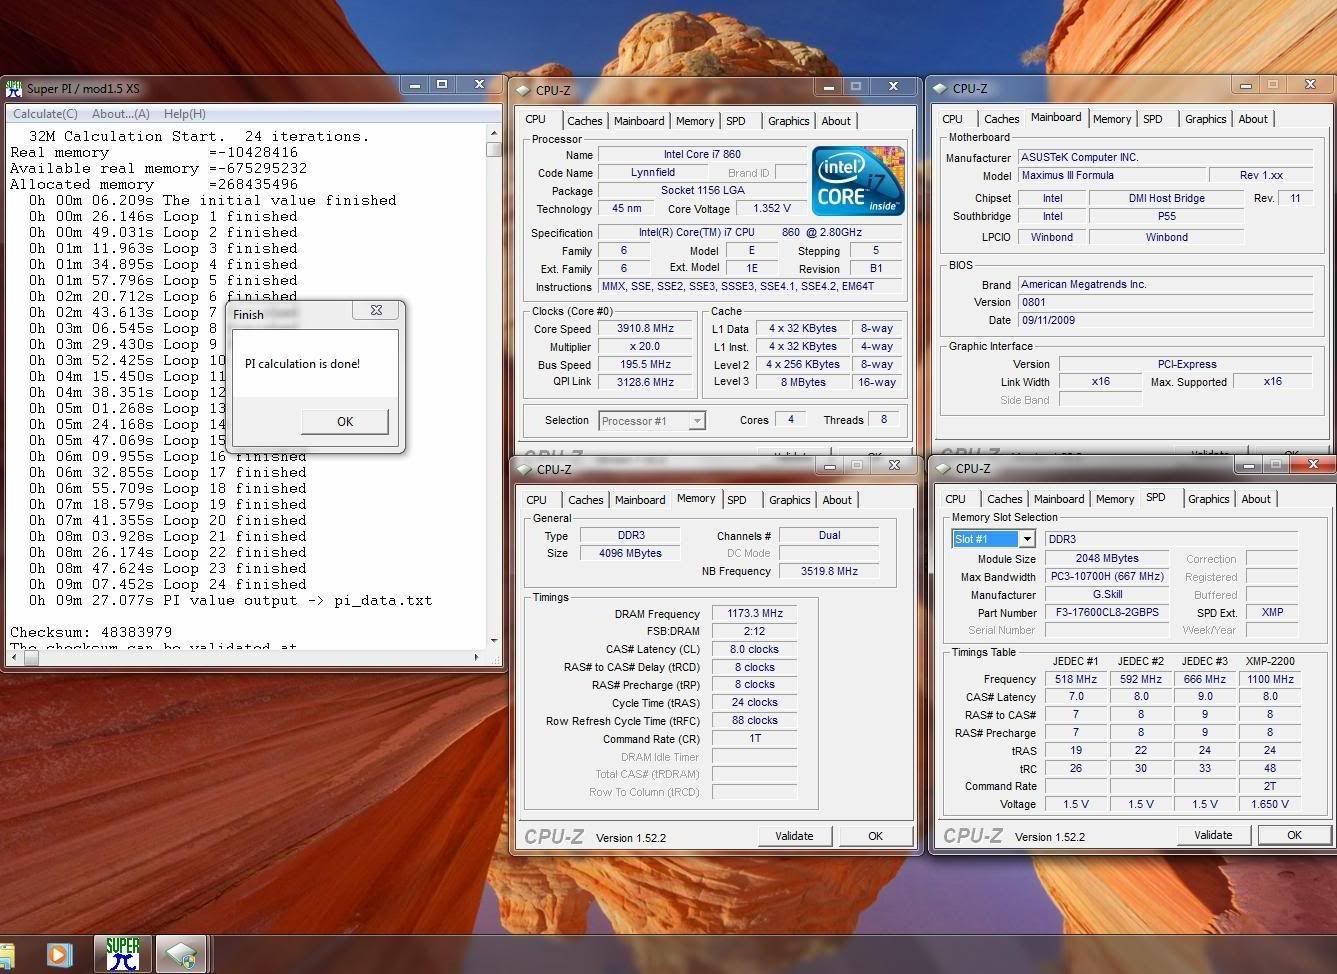Viewport: 1337px width, 974px height.
Task: Click the Super PI title bar icon
Action: tap(15, 88)
